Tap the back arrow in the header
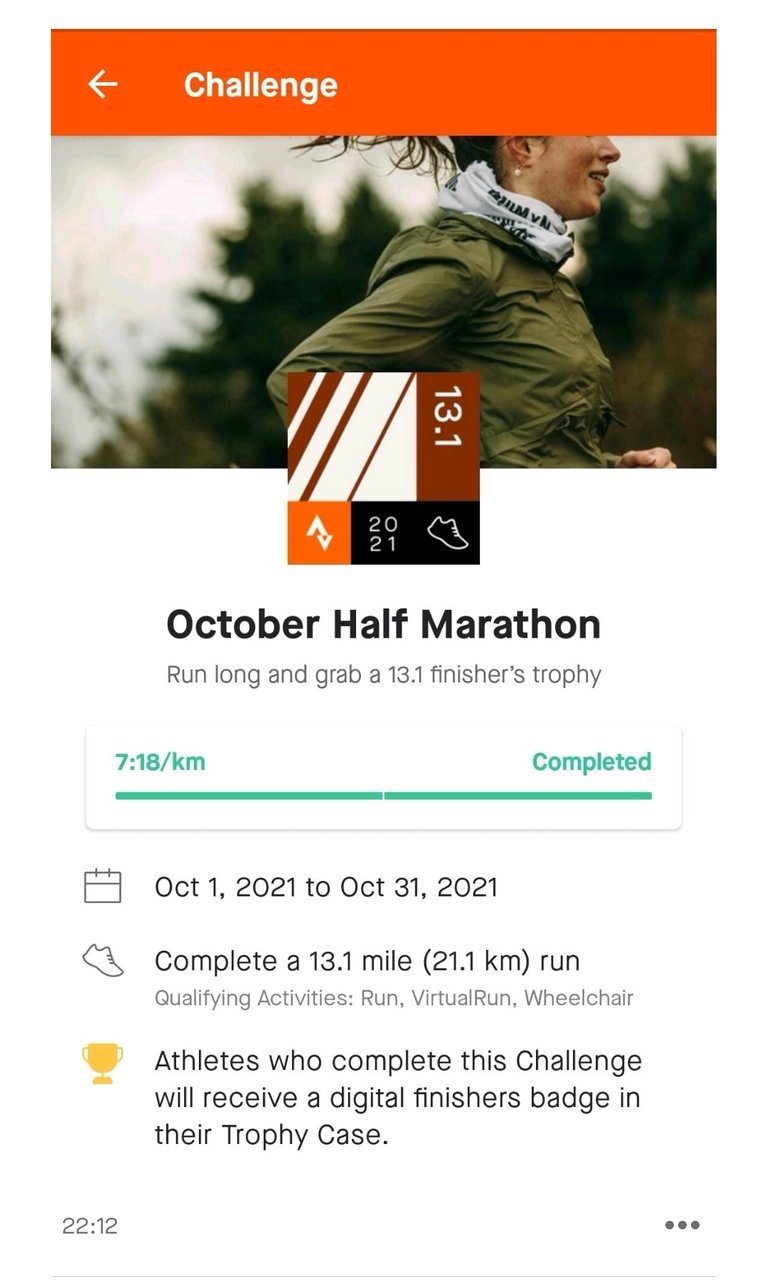This screenshot has height=1280, width=768. click(x=103, y=85)
